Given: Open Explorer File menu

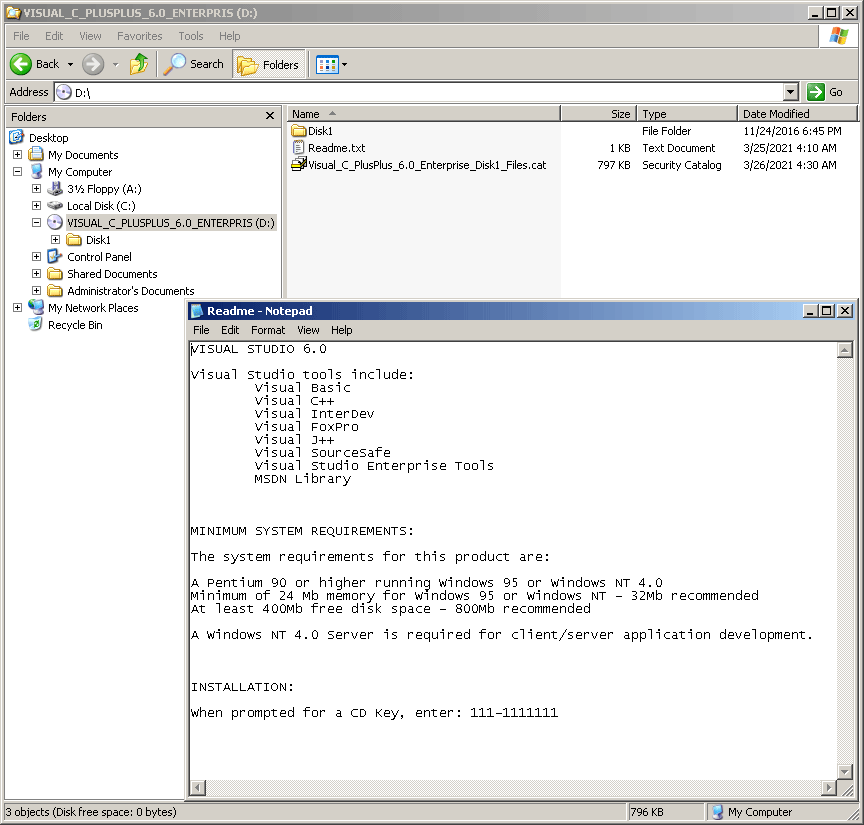Looking at the screenshot, I should pyautogui.click(x=21, y=36).
